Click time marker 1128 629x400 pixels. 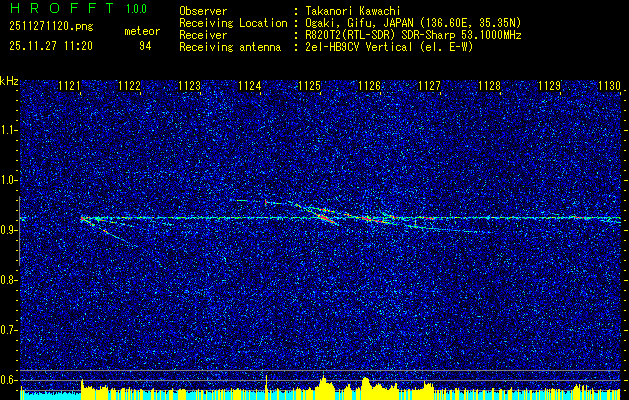490,85
